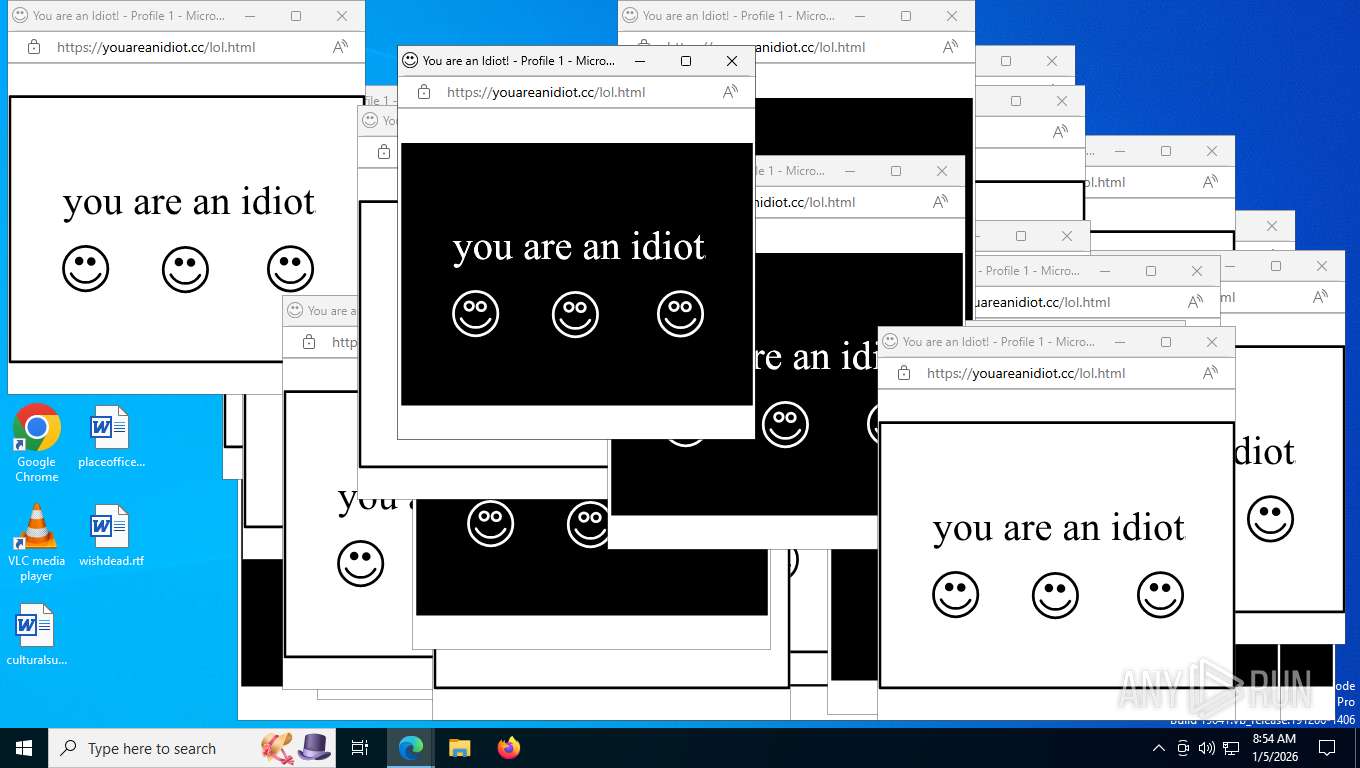
Task: Minimize the top-left idiot window
Action: point(250,16)
